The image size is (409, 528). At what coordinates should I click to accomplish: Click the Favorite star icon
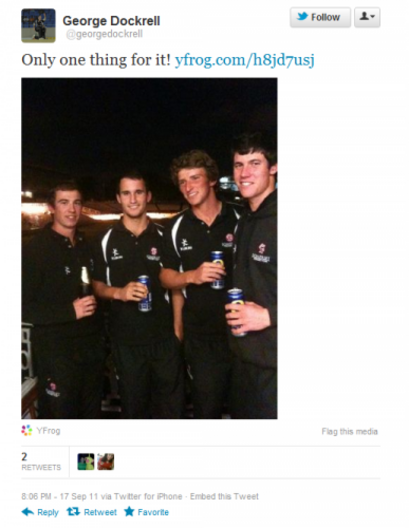129,512
